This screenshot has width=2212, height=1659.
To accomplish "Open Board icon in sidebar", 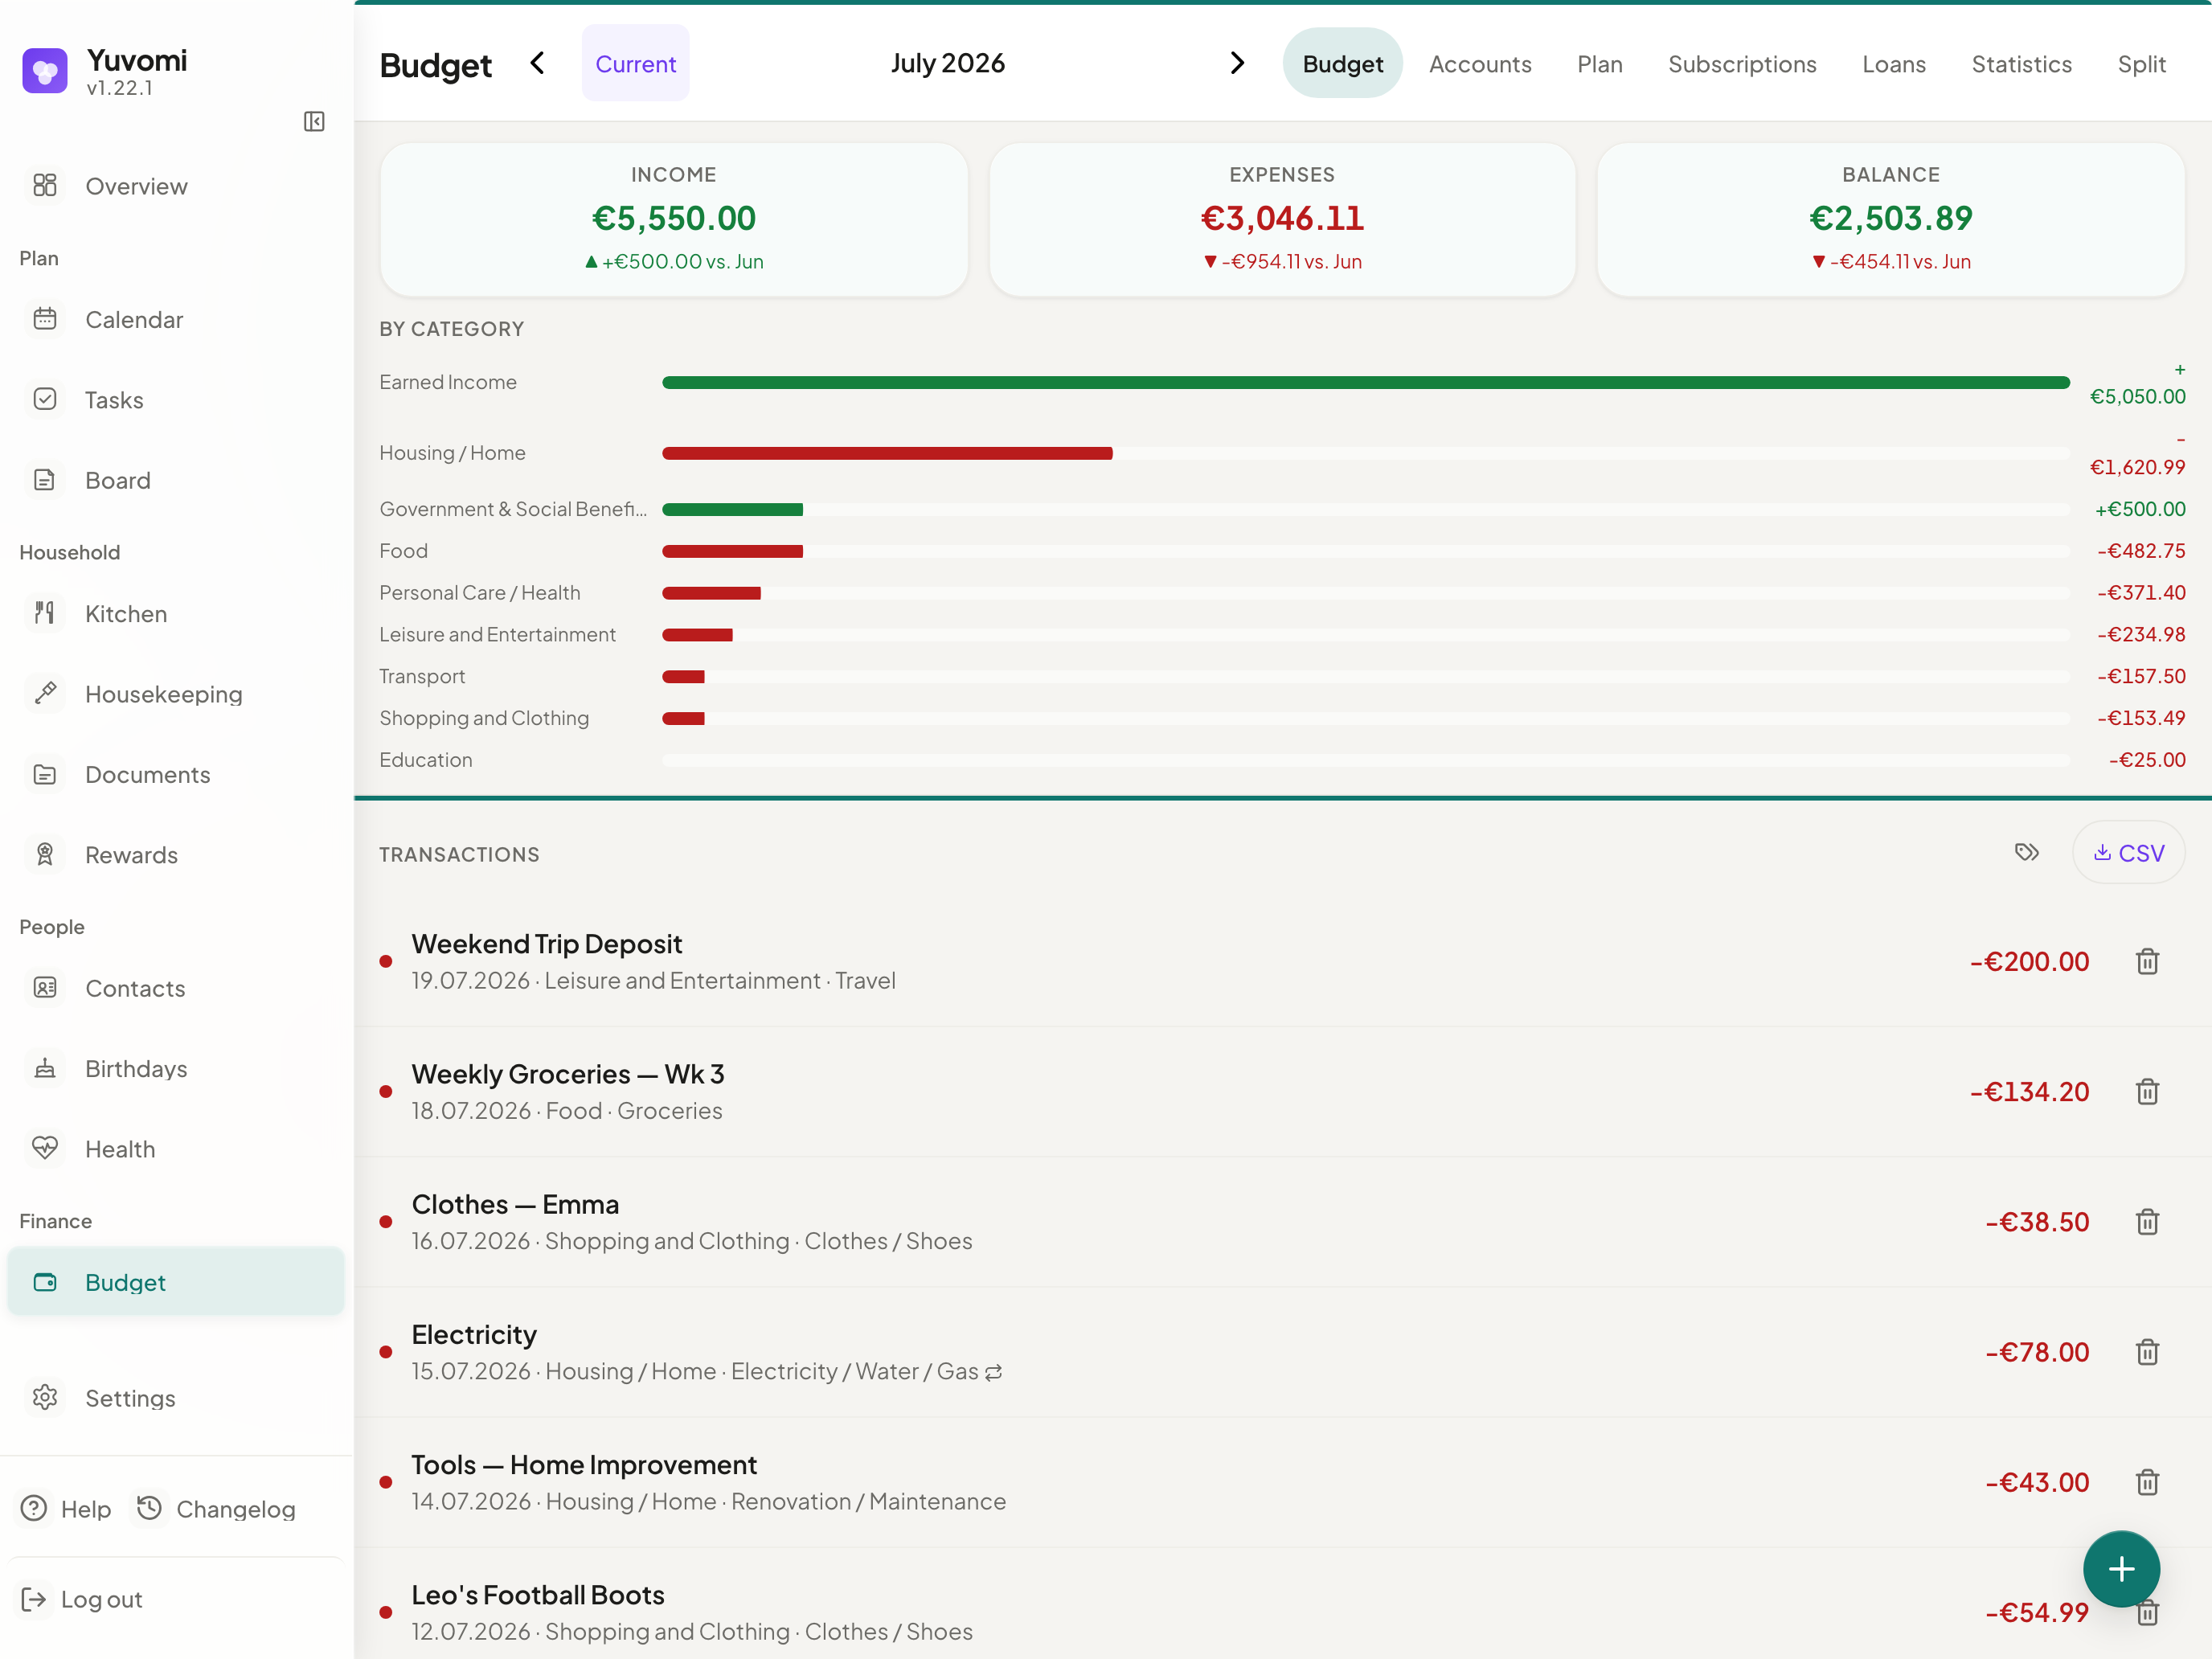I will [x=45, y=480].
